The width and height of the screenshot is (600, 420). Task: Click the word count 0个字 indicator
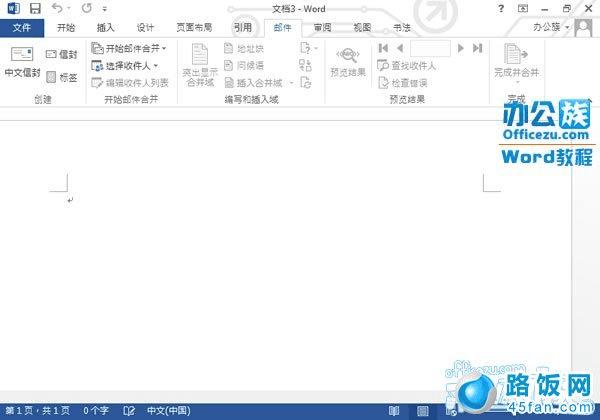(x=96, y=411)
